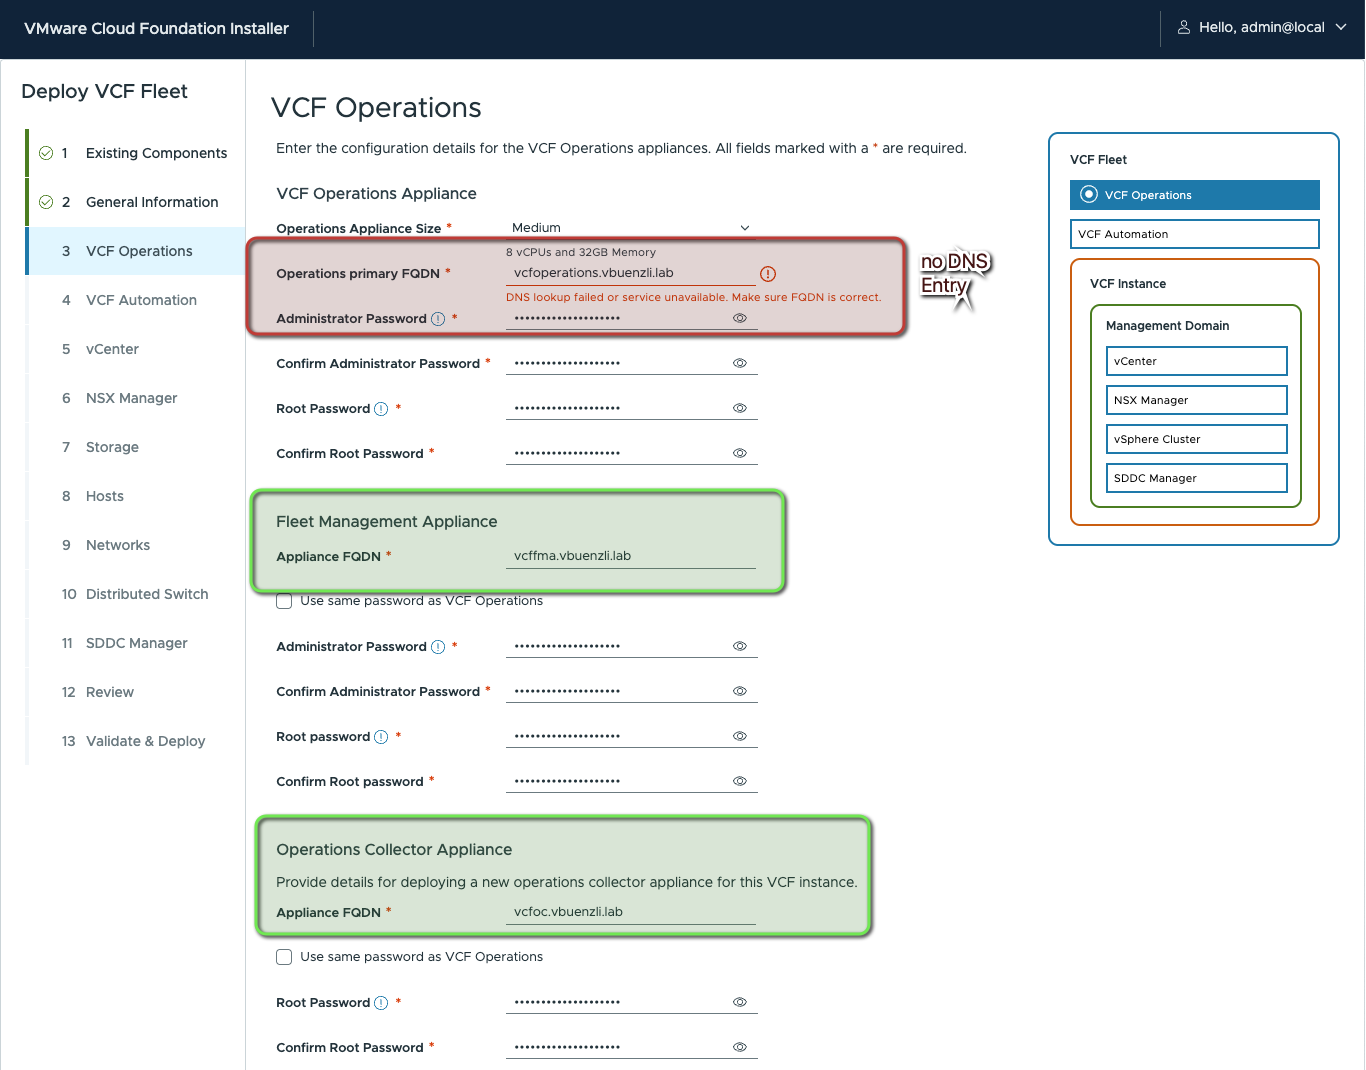
Task: Reveal Operations Collector Confirm Root Password with eye icon
Action: coord(740,1047)
